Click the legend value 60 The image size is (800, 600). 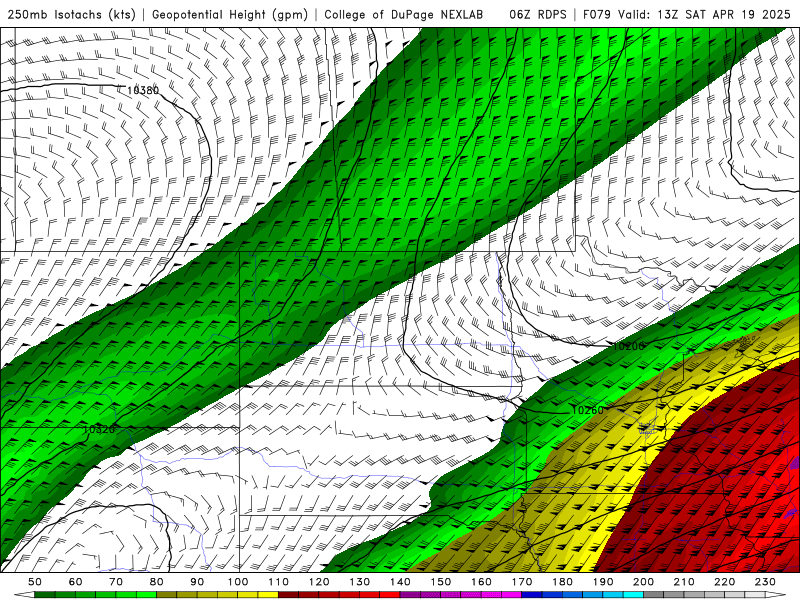(76, 582)
